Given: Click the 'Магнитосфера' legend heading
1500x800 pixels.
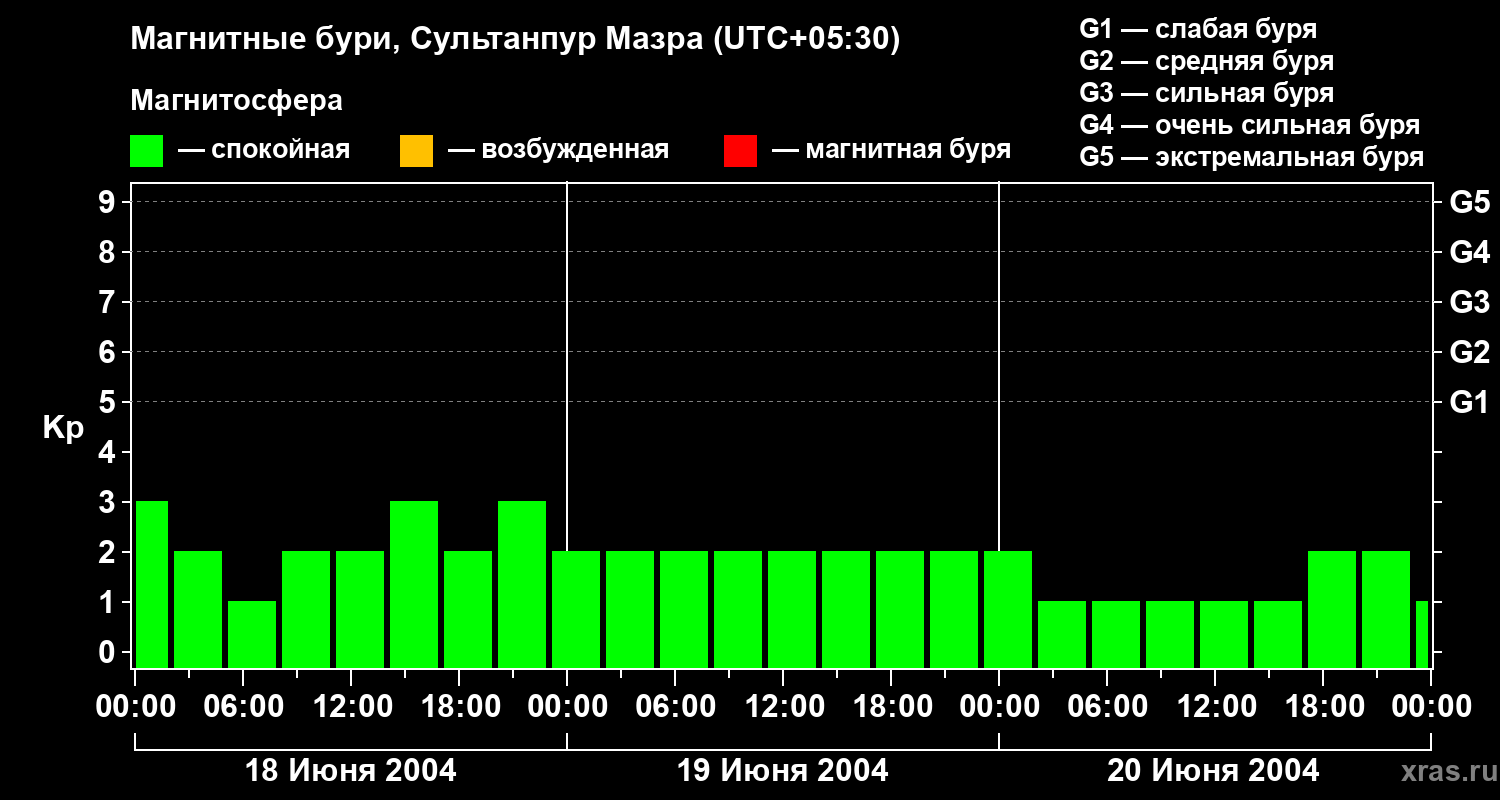Looking at the screenshot, I should click(x=236, y=101).
